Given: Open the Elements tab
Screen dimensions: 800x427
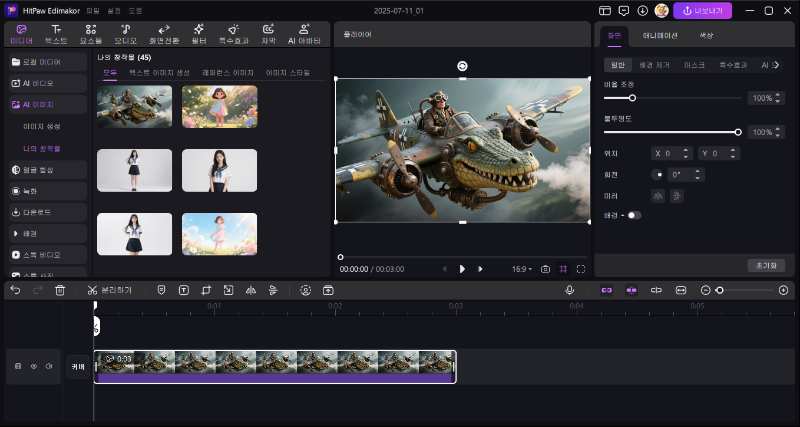Looking at the screenshot, I should (91, 34).
